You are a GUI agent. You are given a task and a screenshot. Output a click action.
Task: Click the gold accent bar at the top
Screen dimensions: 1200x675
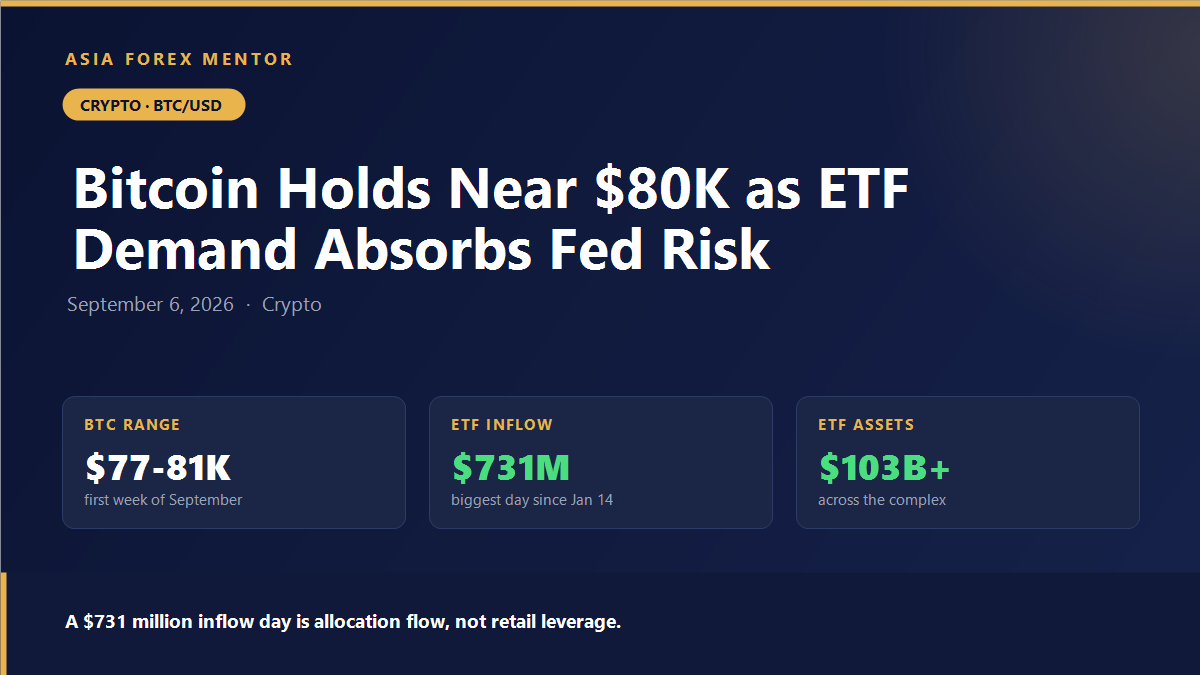click(600, 3)
